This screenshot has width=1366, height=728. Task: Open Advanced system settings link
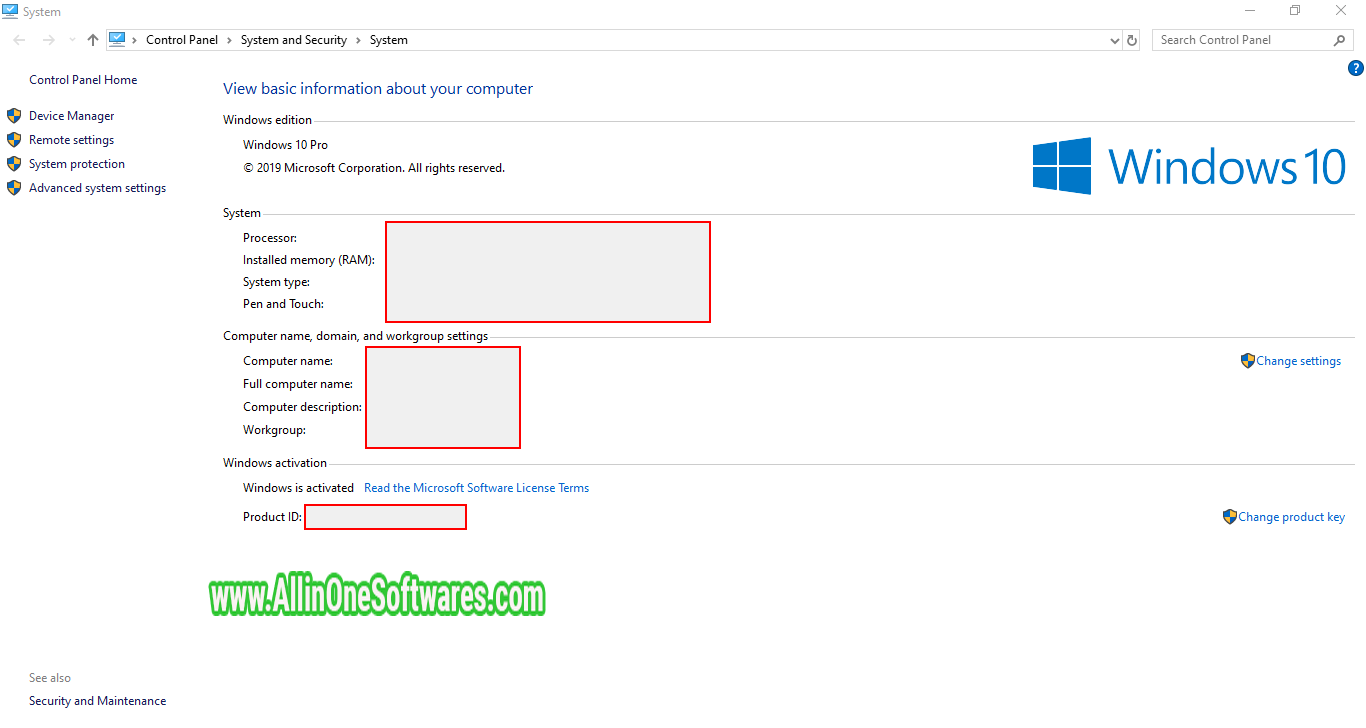[x=98, y=188]
